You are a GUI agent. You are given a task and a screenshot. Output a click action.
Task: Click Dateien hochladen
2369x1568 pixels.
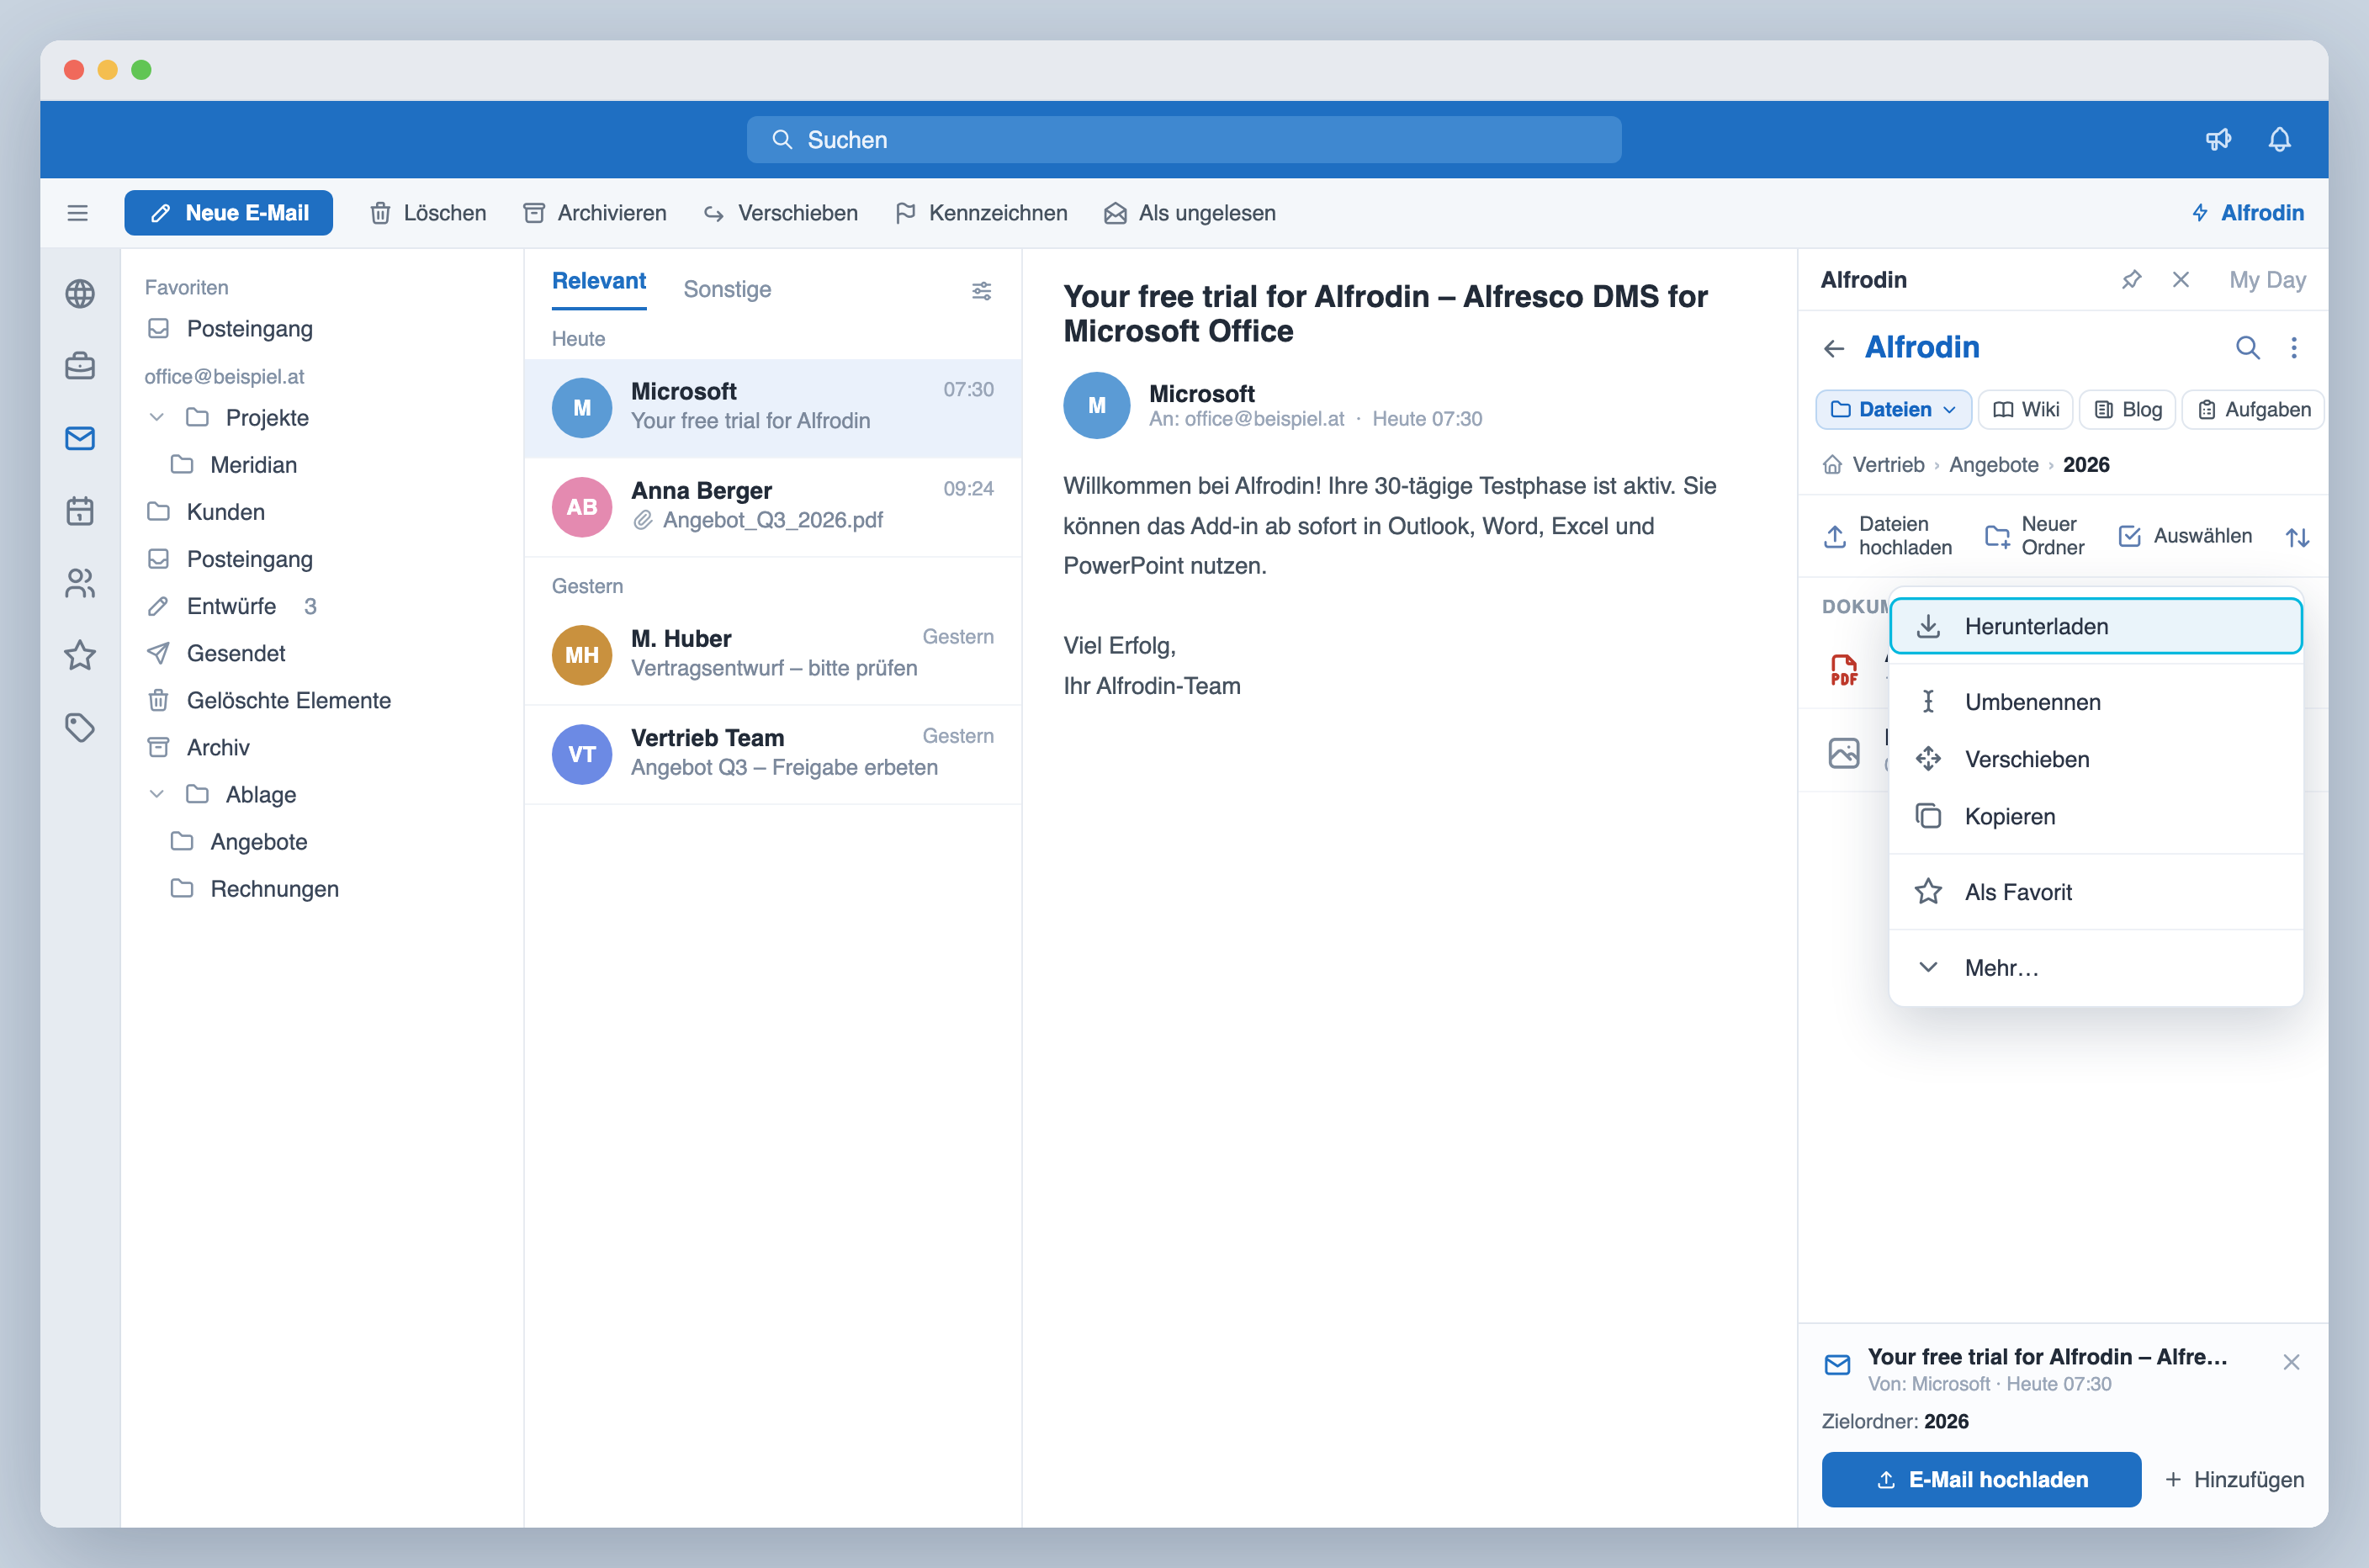click(1886, 536)
